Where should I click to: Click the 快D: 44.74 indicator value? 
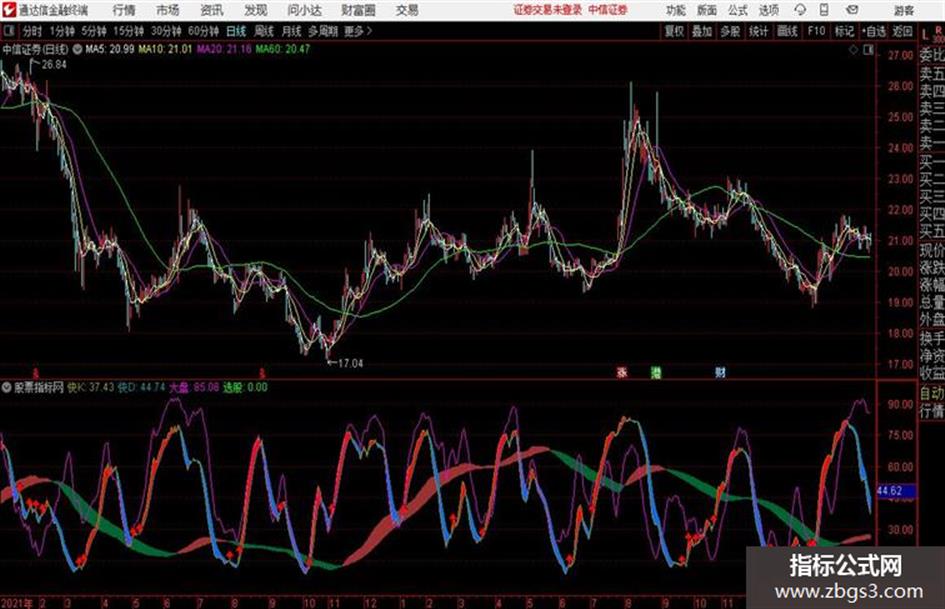tap(141, 387)
